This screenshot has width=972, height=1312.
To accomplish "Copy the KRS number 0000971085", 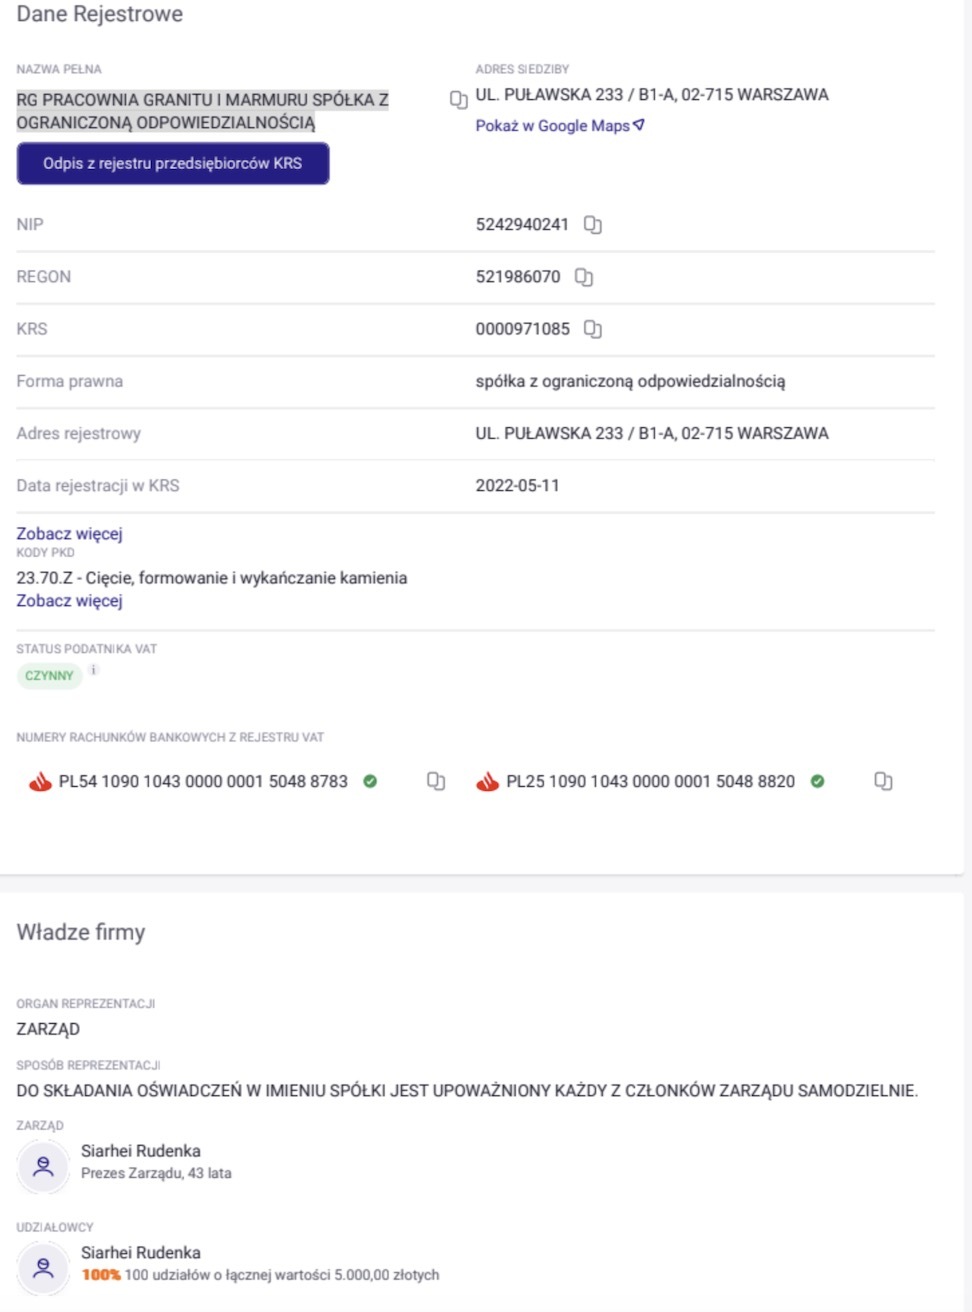I will click(593, 329).
